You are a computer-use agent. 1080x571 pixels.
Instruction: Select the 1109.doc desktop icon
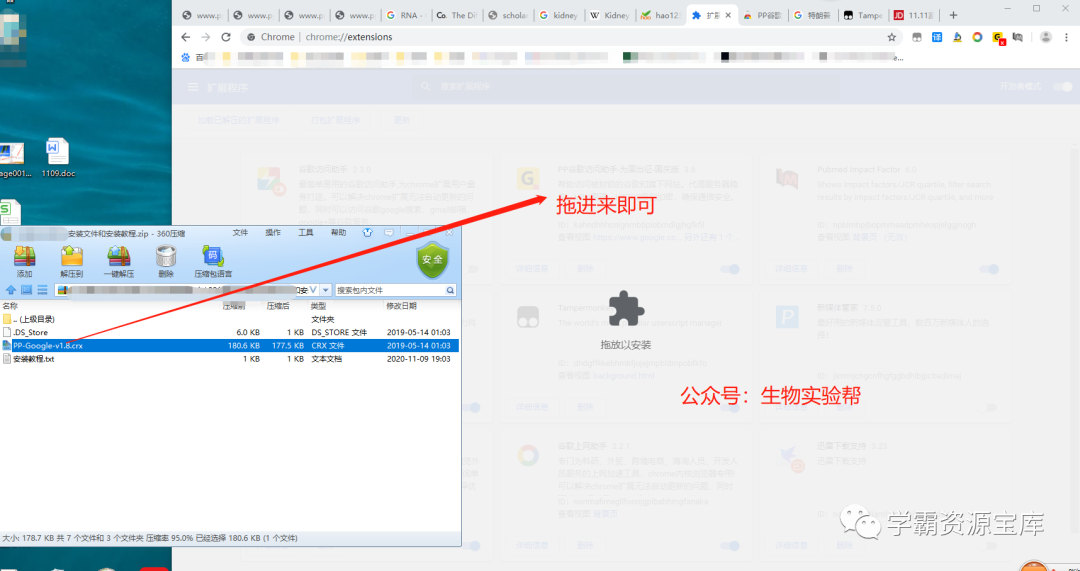click(58, 158)
